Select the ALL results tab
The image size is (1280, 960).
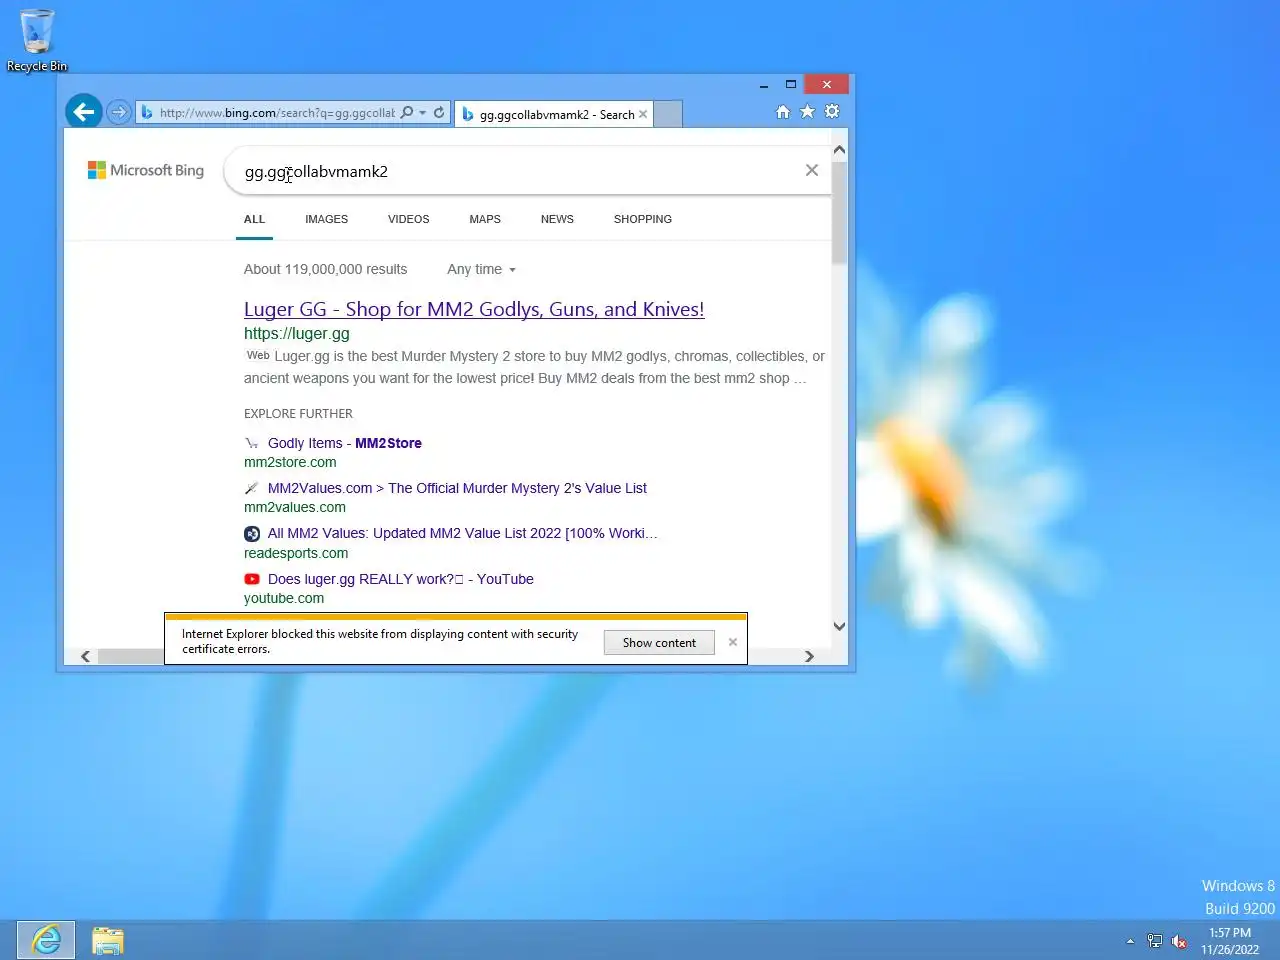tap(255, 219)
